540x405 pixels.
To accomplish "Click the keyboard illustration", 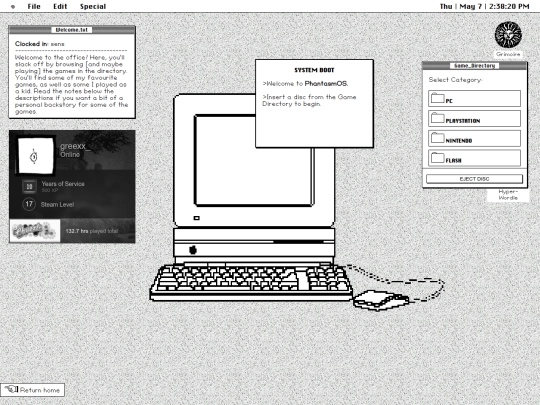I will [251, 282].
